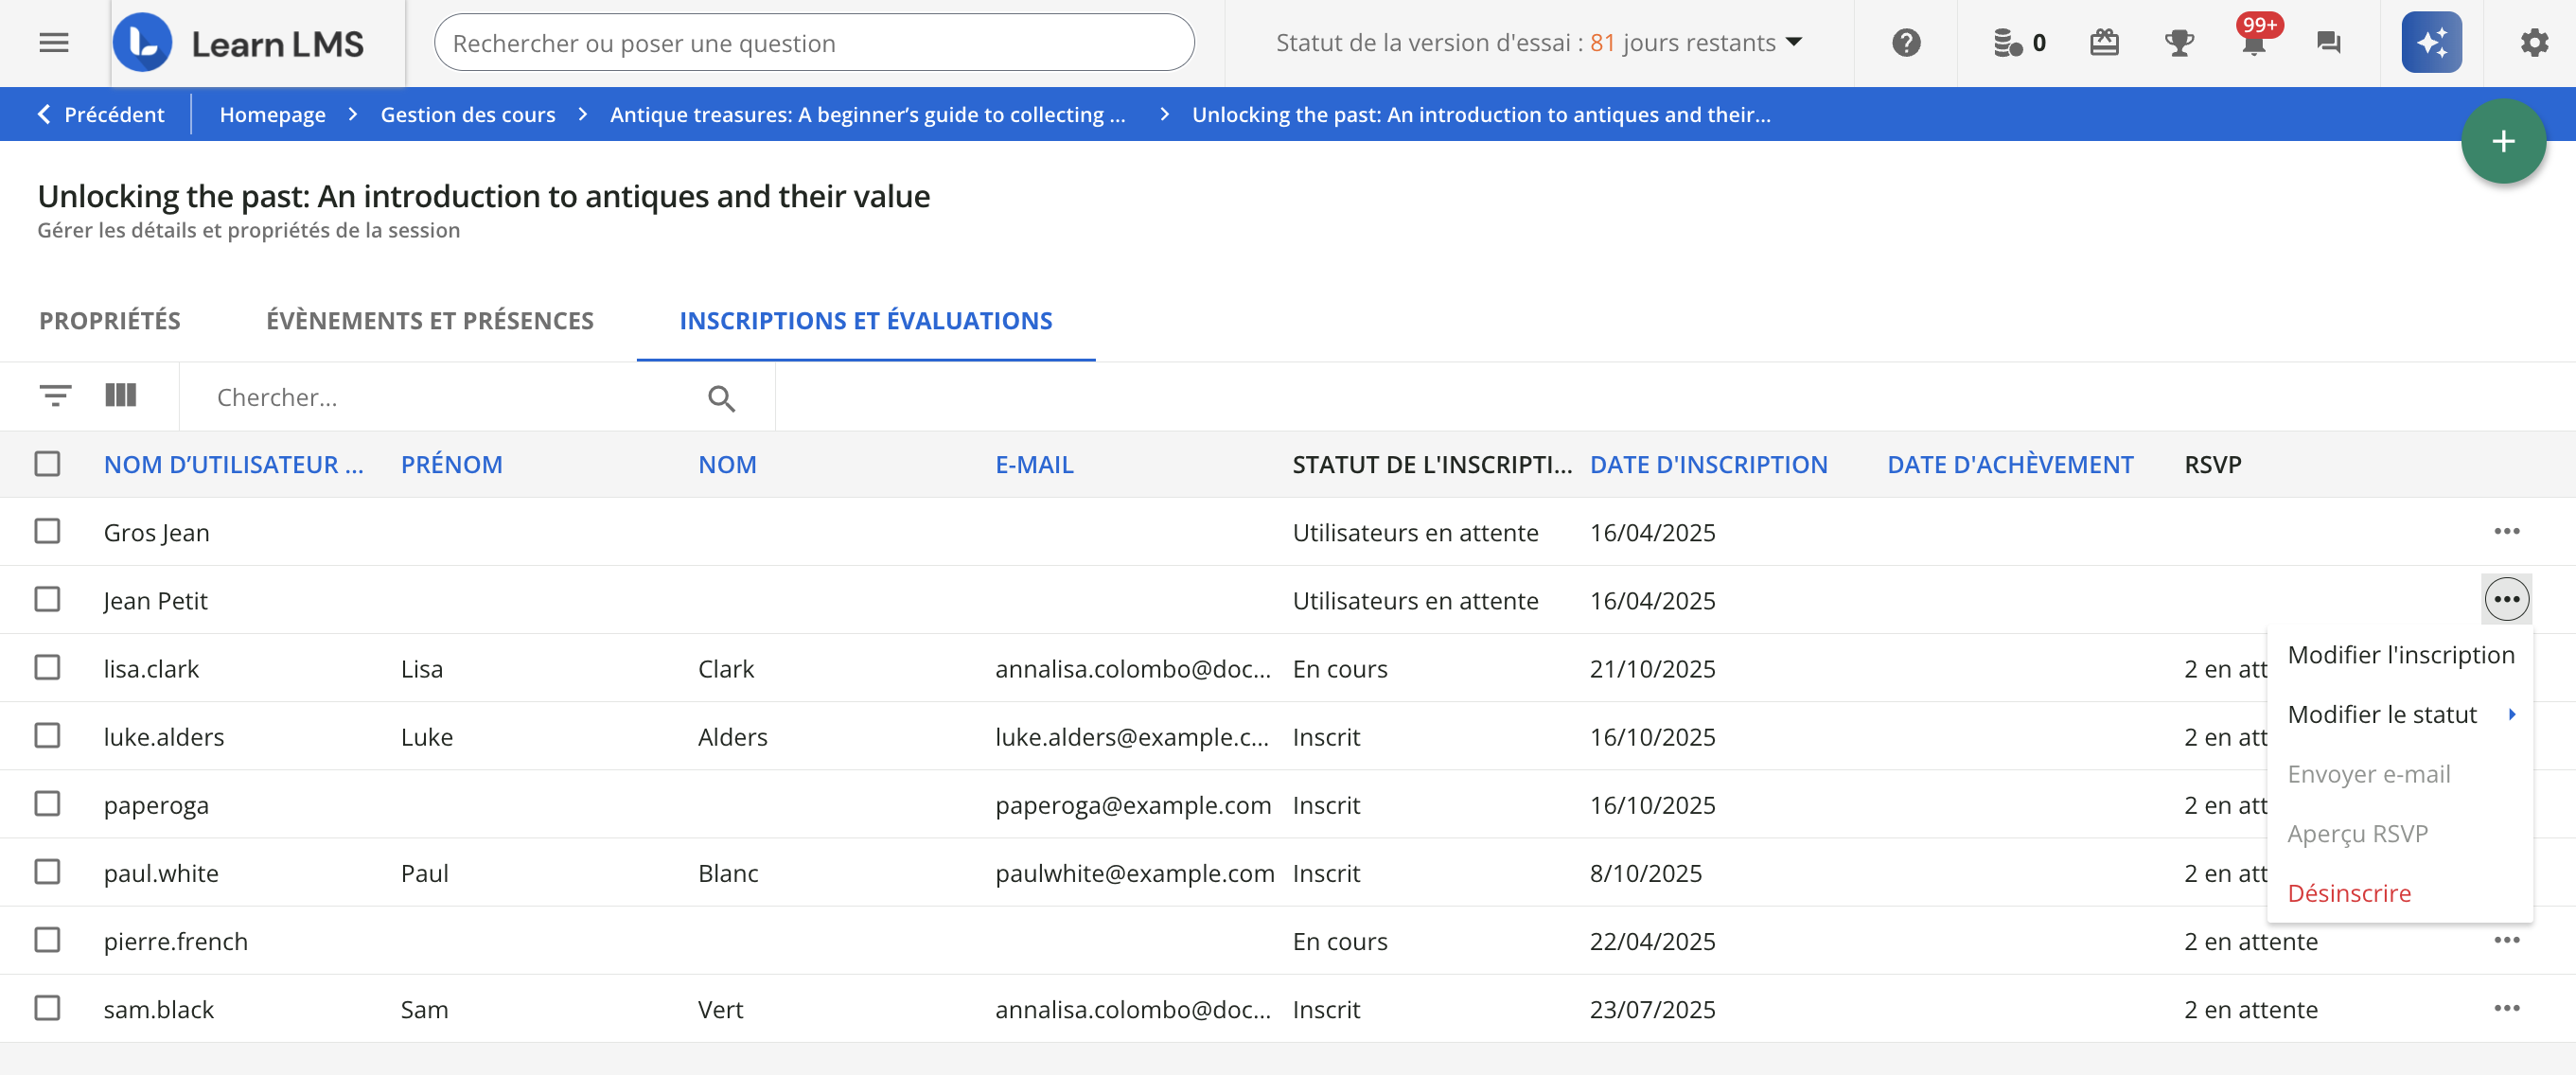
Task: Open the three-dot menu for sam.black
Action: pyautogui.click(x=2506, y=1008)
